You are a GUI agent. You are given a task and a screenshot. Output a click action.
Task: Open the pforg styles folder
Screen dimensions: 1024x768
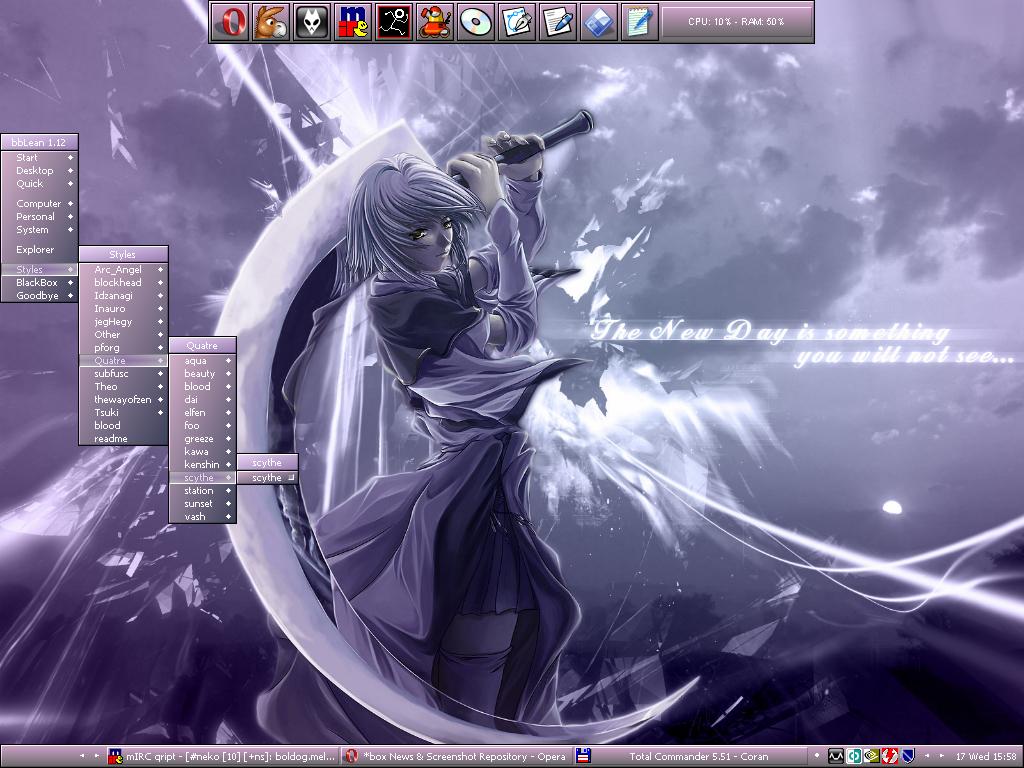[123, 347]
